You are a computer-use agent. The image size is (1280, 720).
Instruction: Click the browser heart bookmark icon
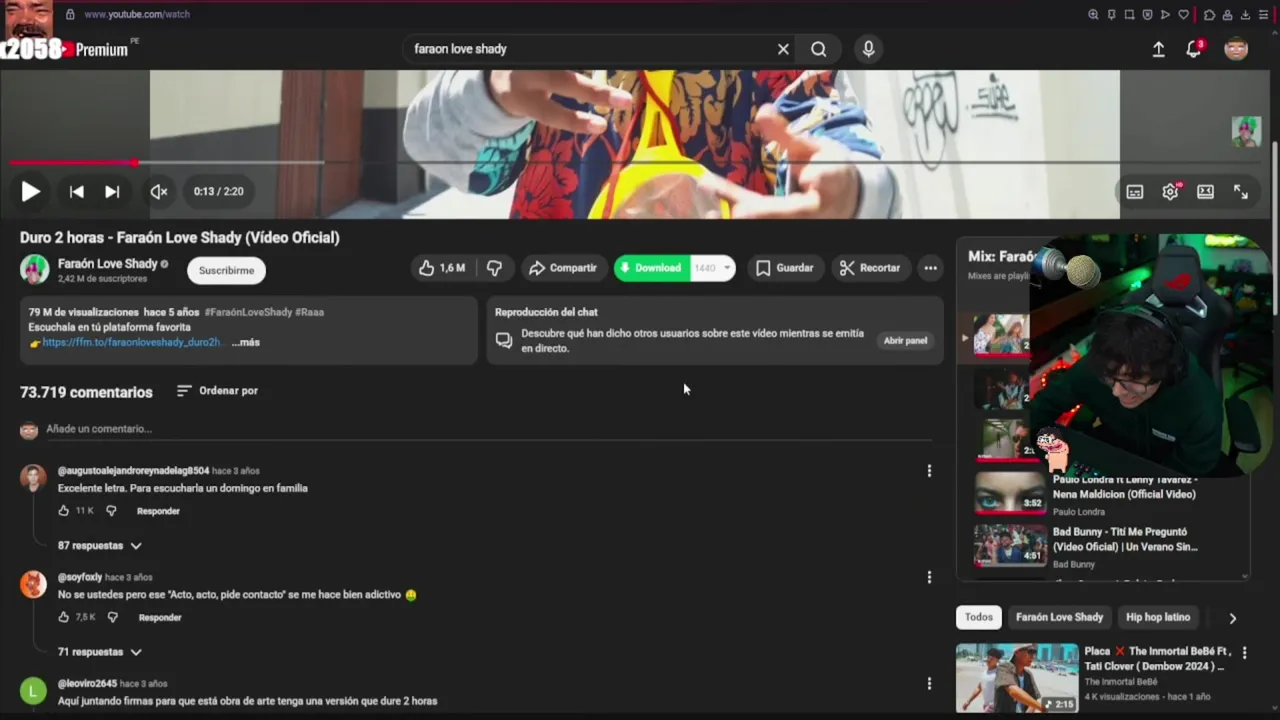coord(1184,15)
